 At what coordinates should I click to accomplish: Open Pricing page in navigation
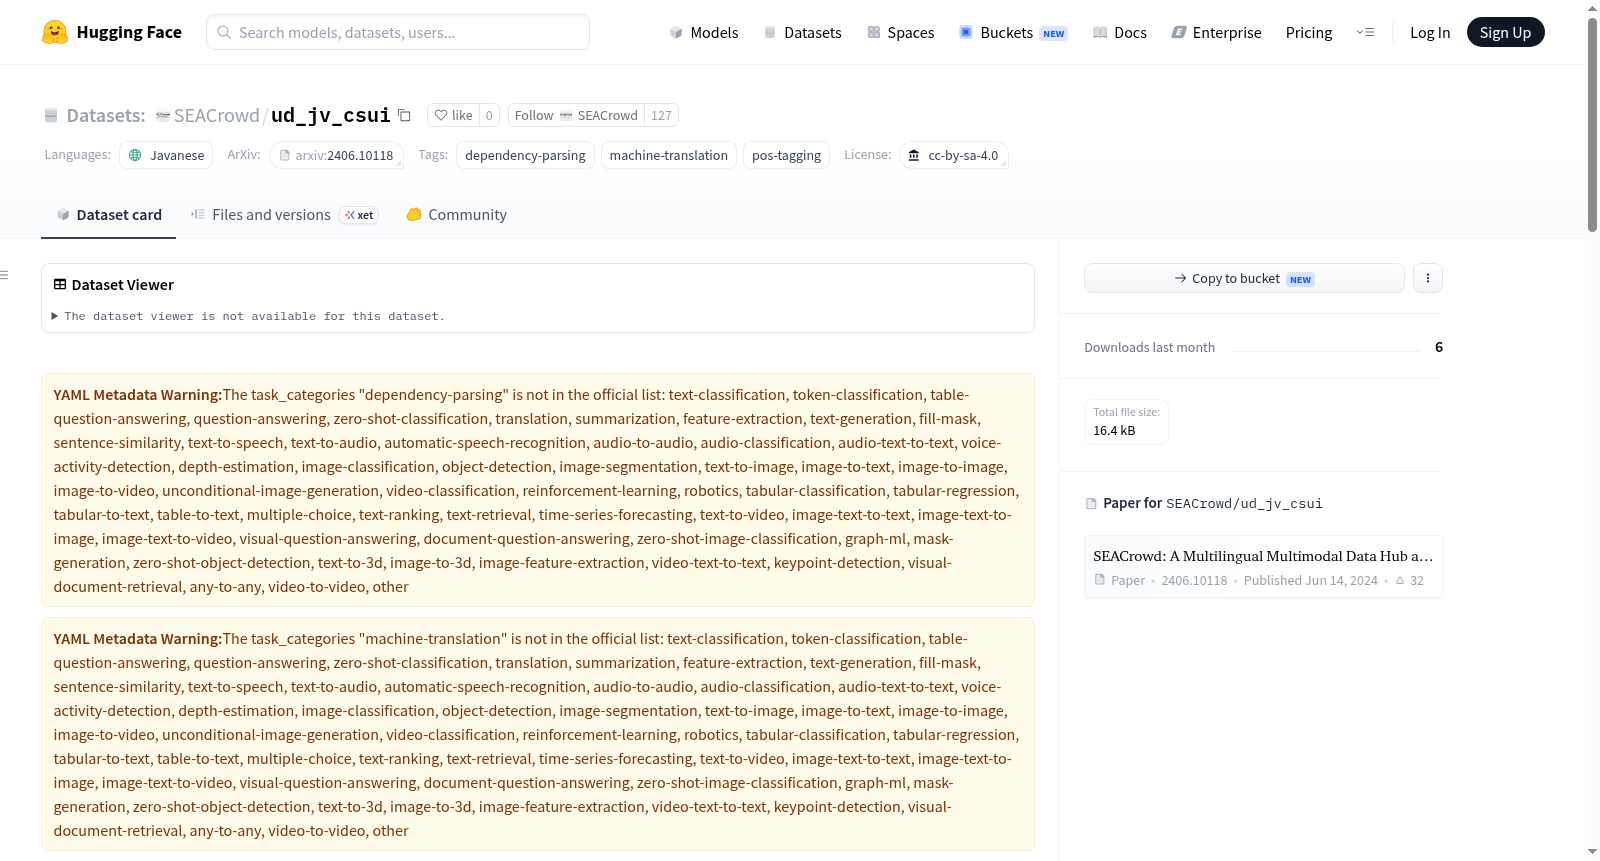(1309, 33)
